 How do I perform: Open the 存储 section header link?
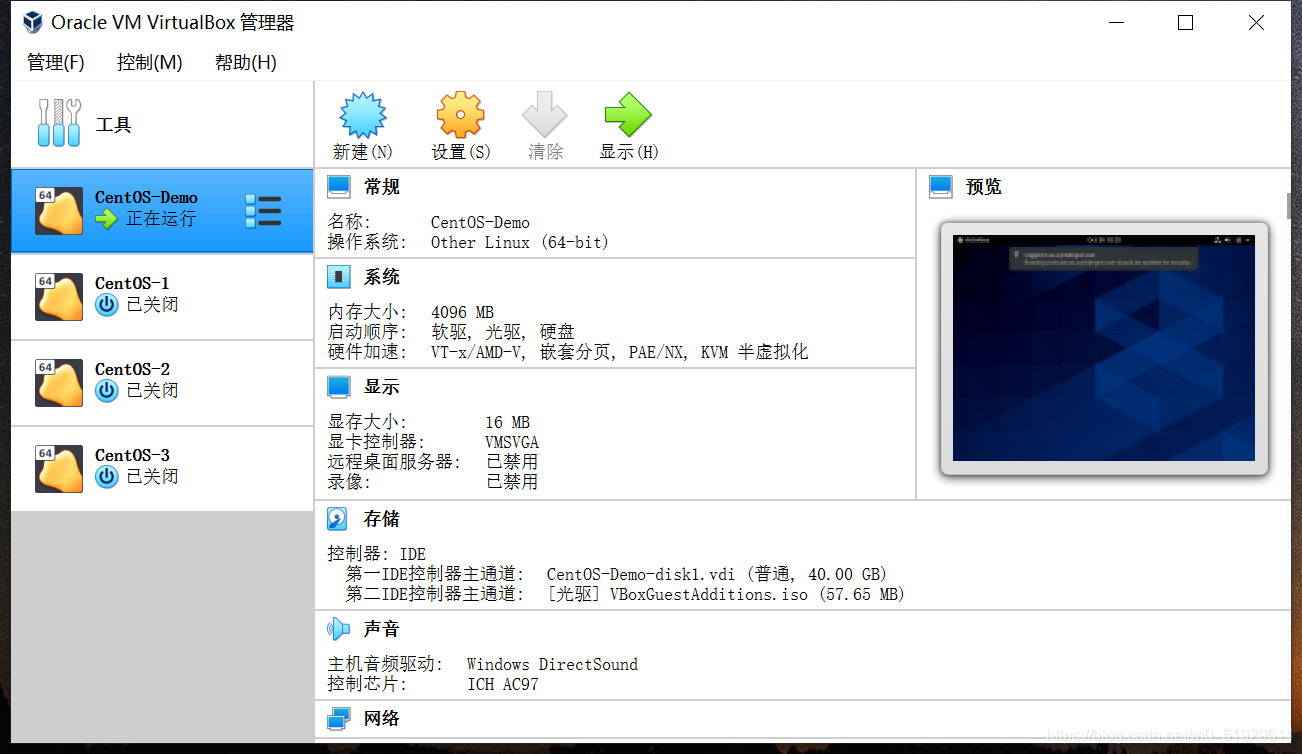click(382, 519)
